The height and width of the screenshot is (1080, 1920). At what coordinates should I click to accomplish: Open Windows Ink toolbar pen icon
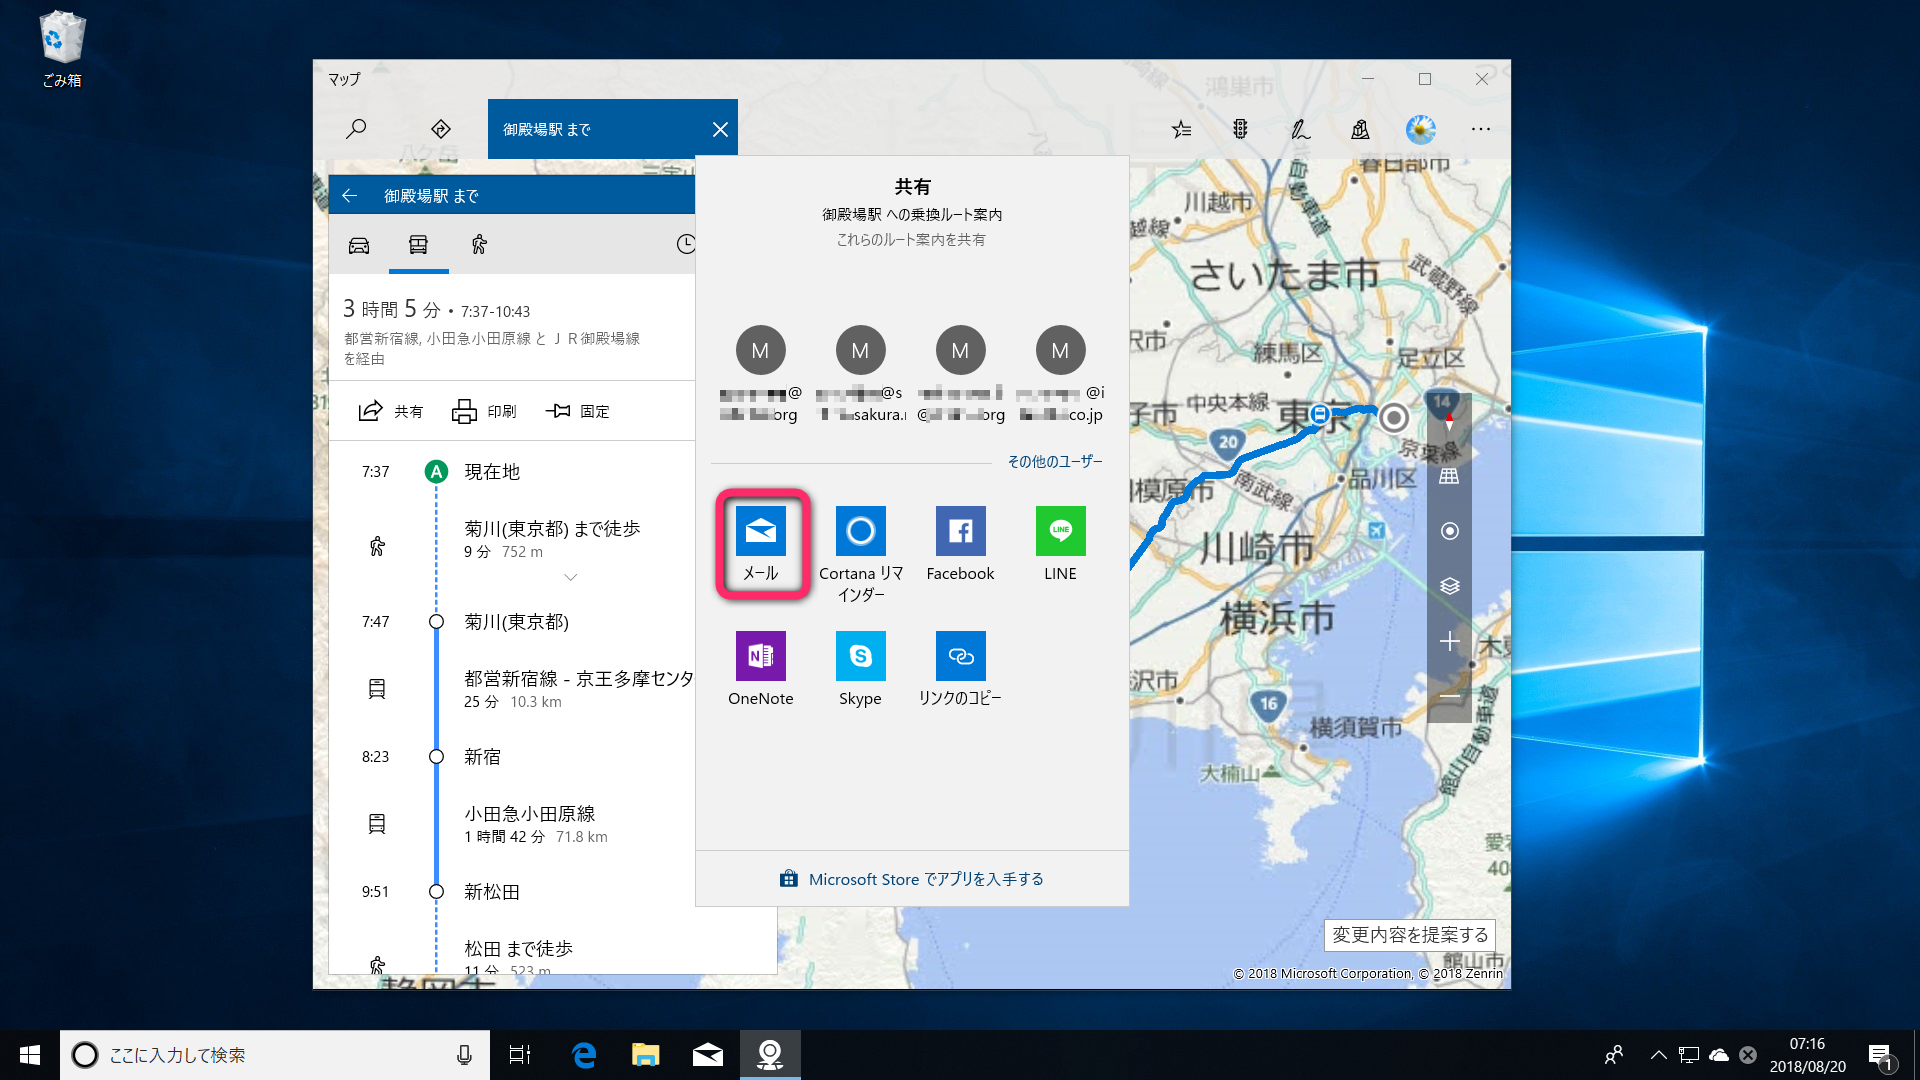1299,129
